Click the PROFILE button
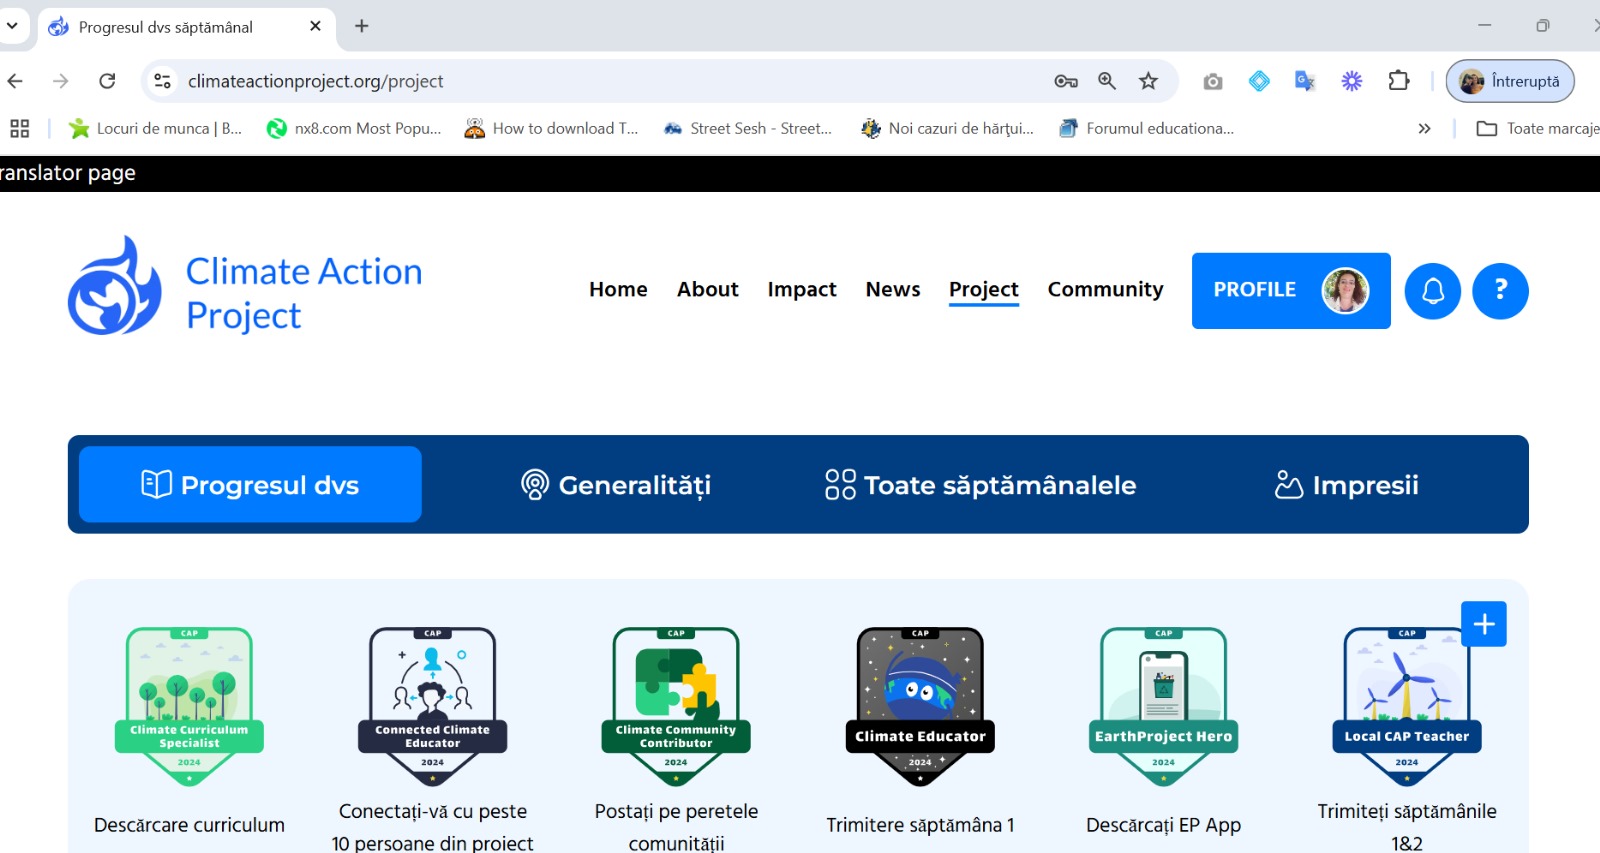The height and width of the screenshot is (853, 1600). point(1290,290)
